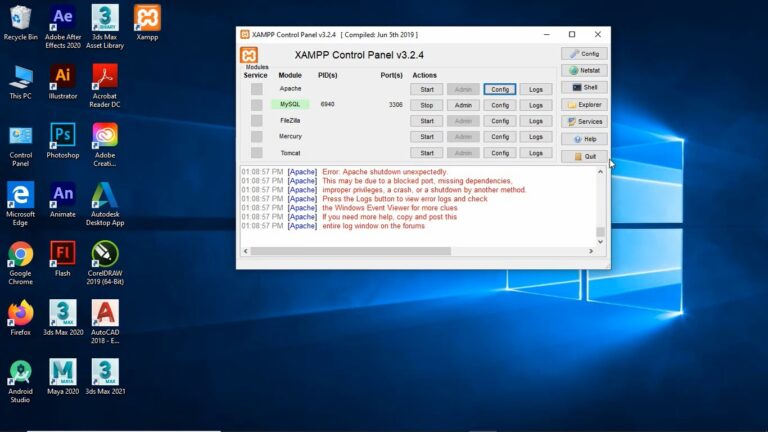Select the Microsoft Edge desktop icon

(20, 204)
